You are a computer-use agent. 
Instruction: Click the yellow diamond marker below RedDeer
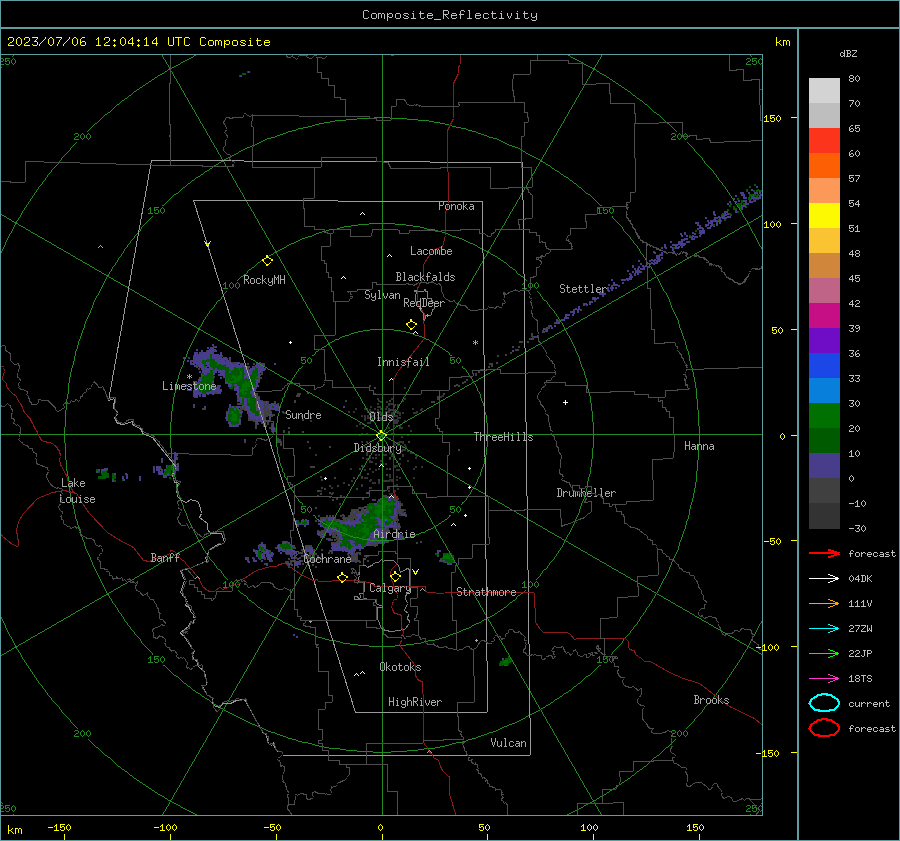click(x=412, y=325)
